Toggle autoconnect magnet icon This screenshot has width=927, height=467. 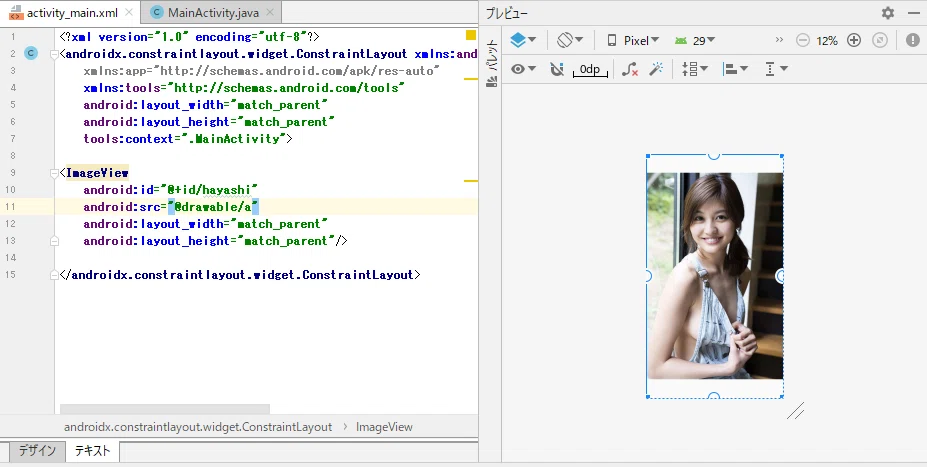click(x=556, y=69)
